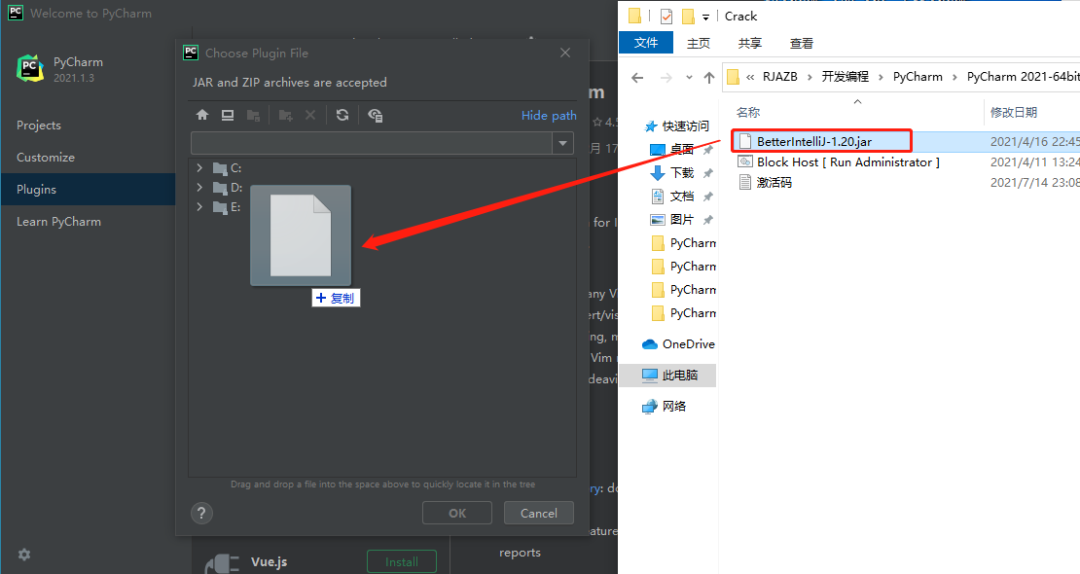Unpin 桌面 using its pin icon
The width and height of the screenshot is (1080, 574).
(707, 150)
